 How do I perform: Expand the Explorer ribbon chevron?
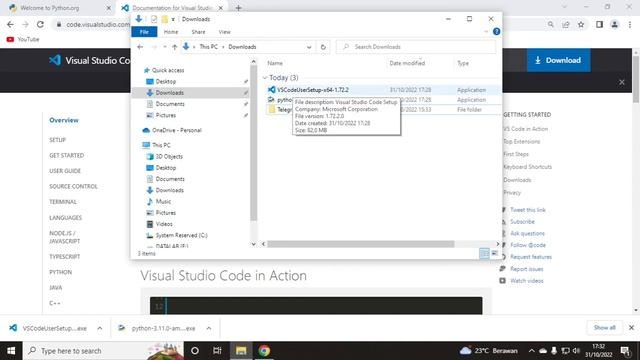point(486,31)
